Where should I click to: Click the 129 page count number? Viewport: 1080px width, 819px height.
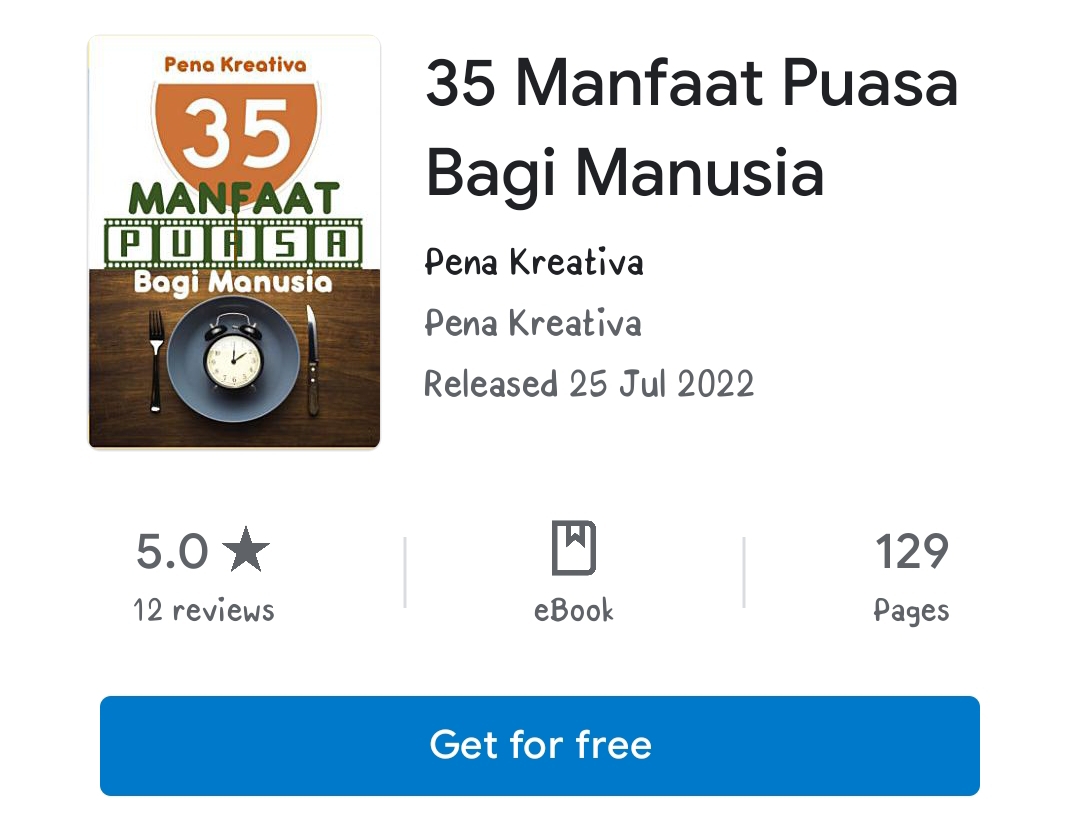pyautogui.click(x=911, y=552)
